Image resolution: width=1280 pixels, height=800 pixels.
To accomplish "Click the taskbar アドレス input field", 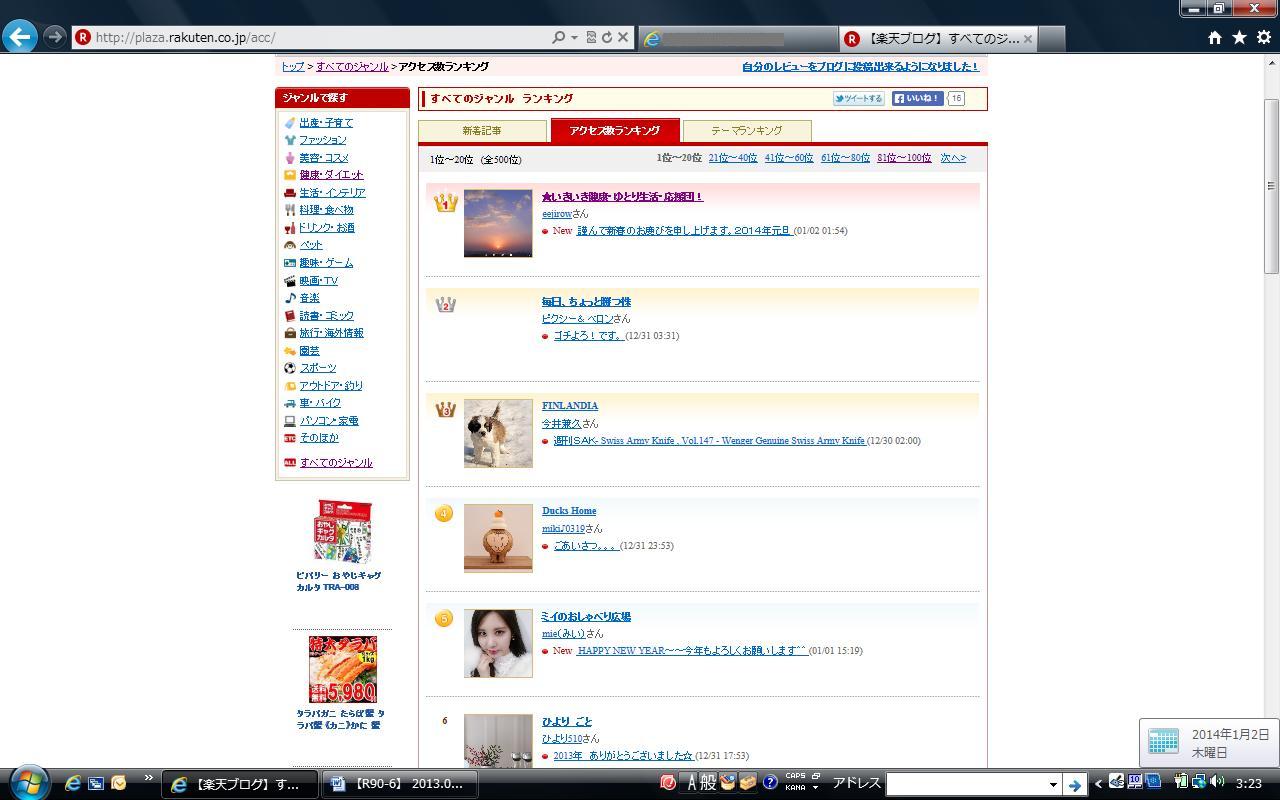I will click(x=964, y=784).
